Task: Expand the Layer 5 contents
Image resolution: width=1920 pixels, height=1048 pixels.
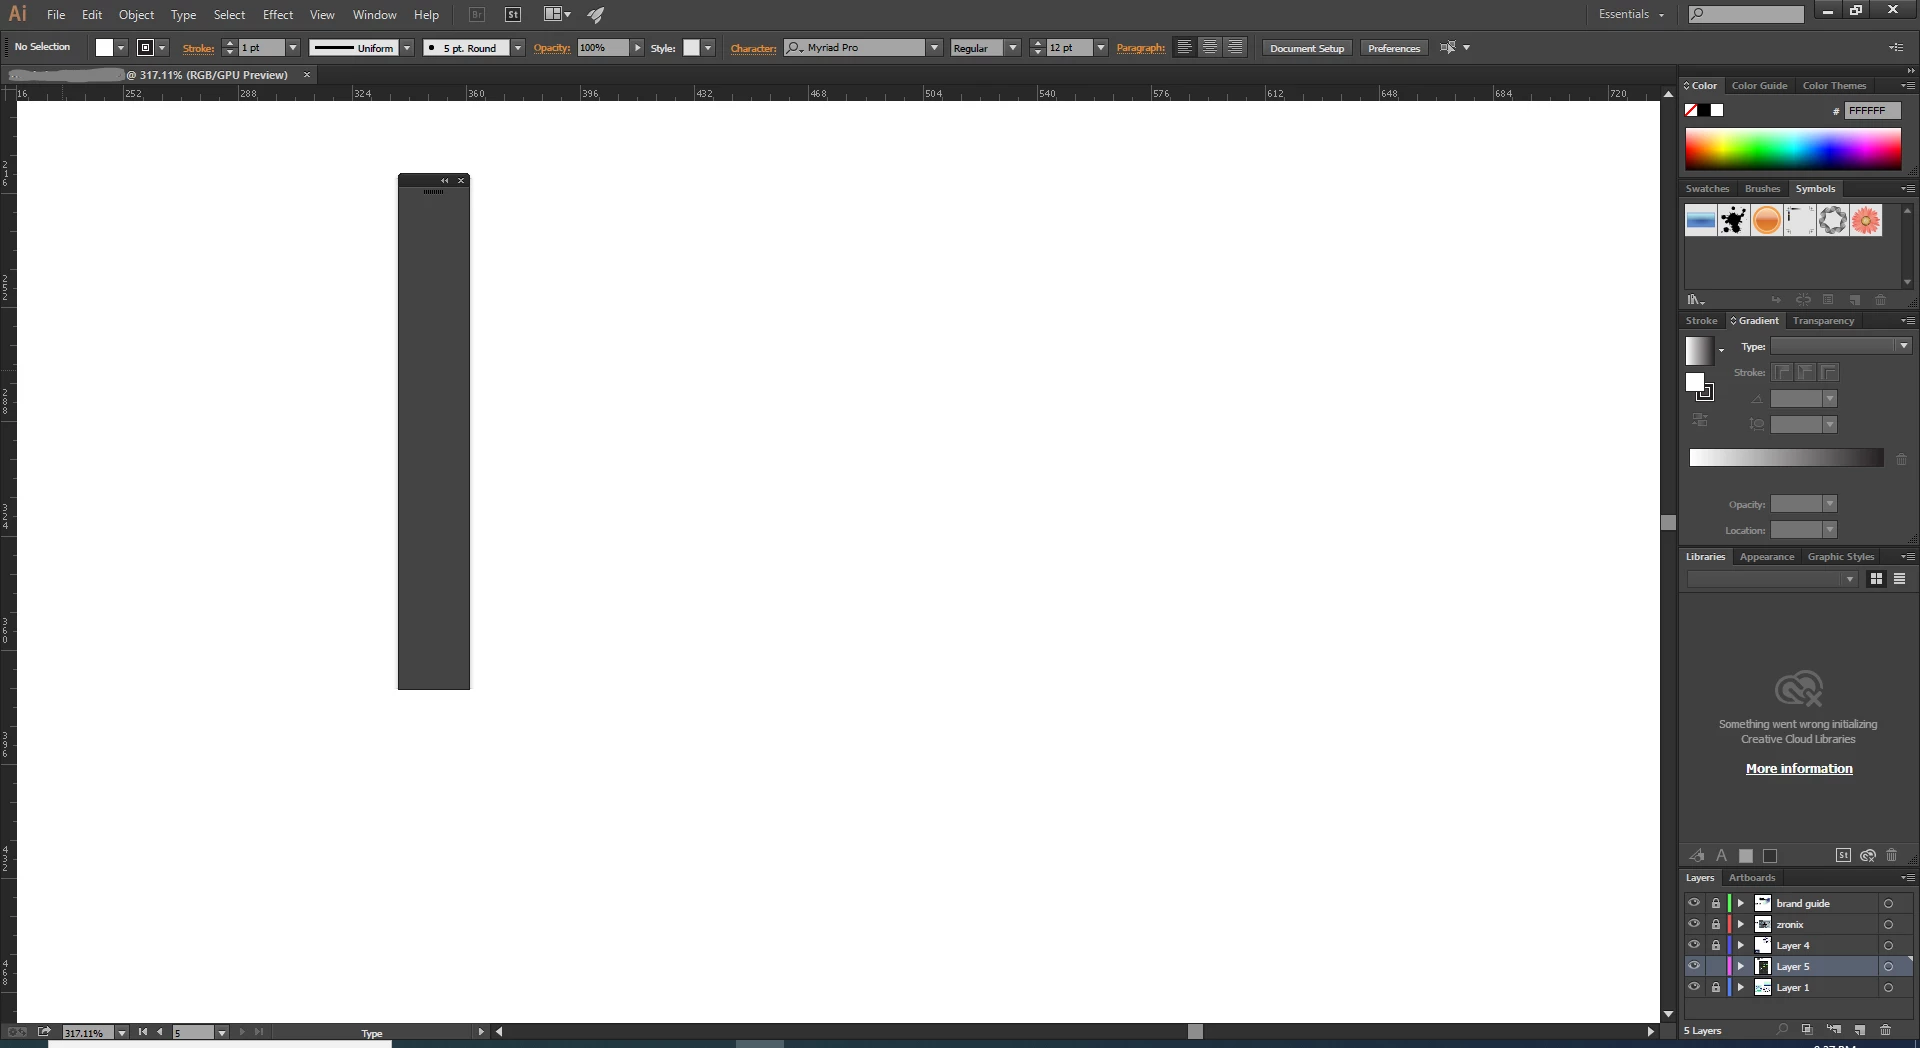Action: 1741,966
